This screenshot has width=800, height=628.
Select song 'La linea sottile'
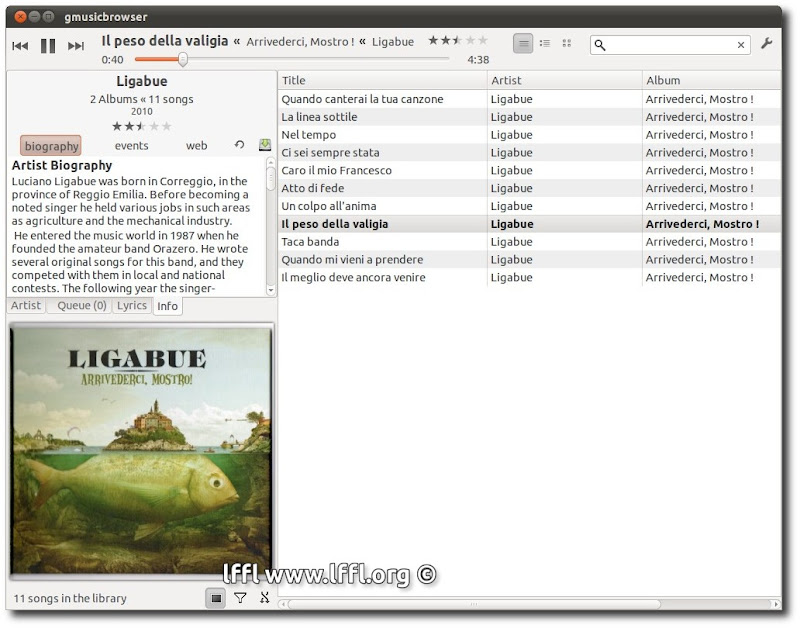(529, 117)
